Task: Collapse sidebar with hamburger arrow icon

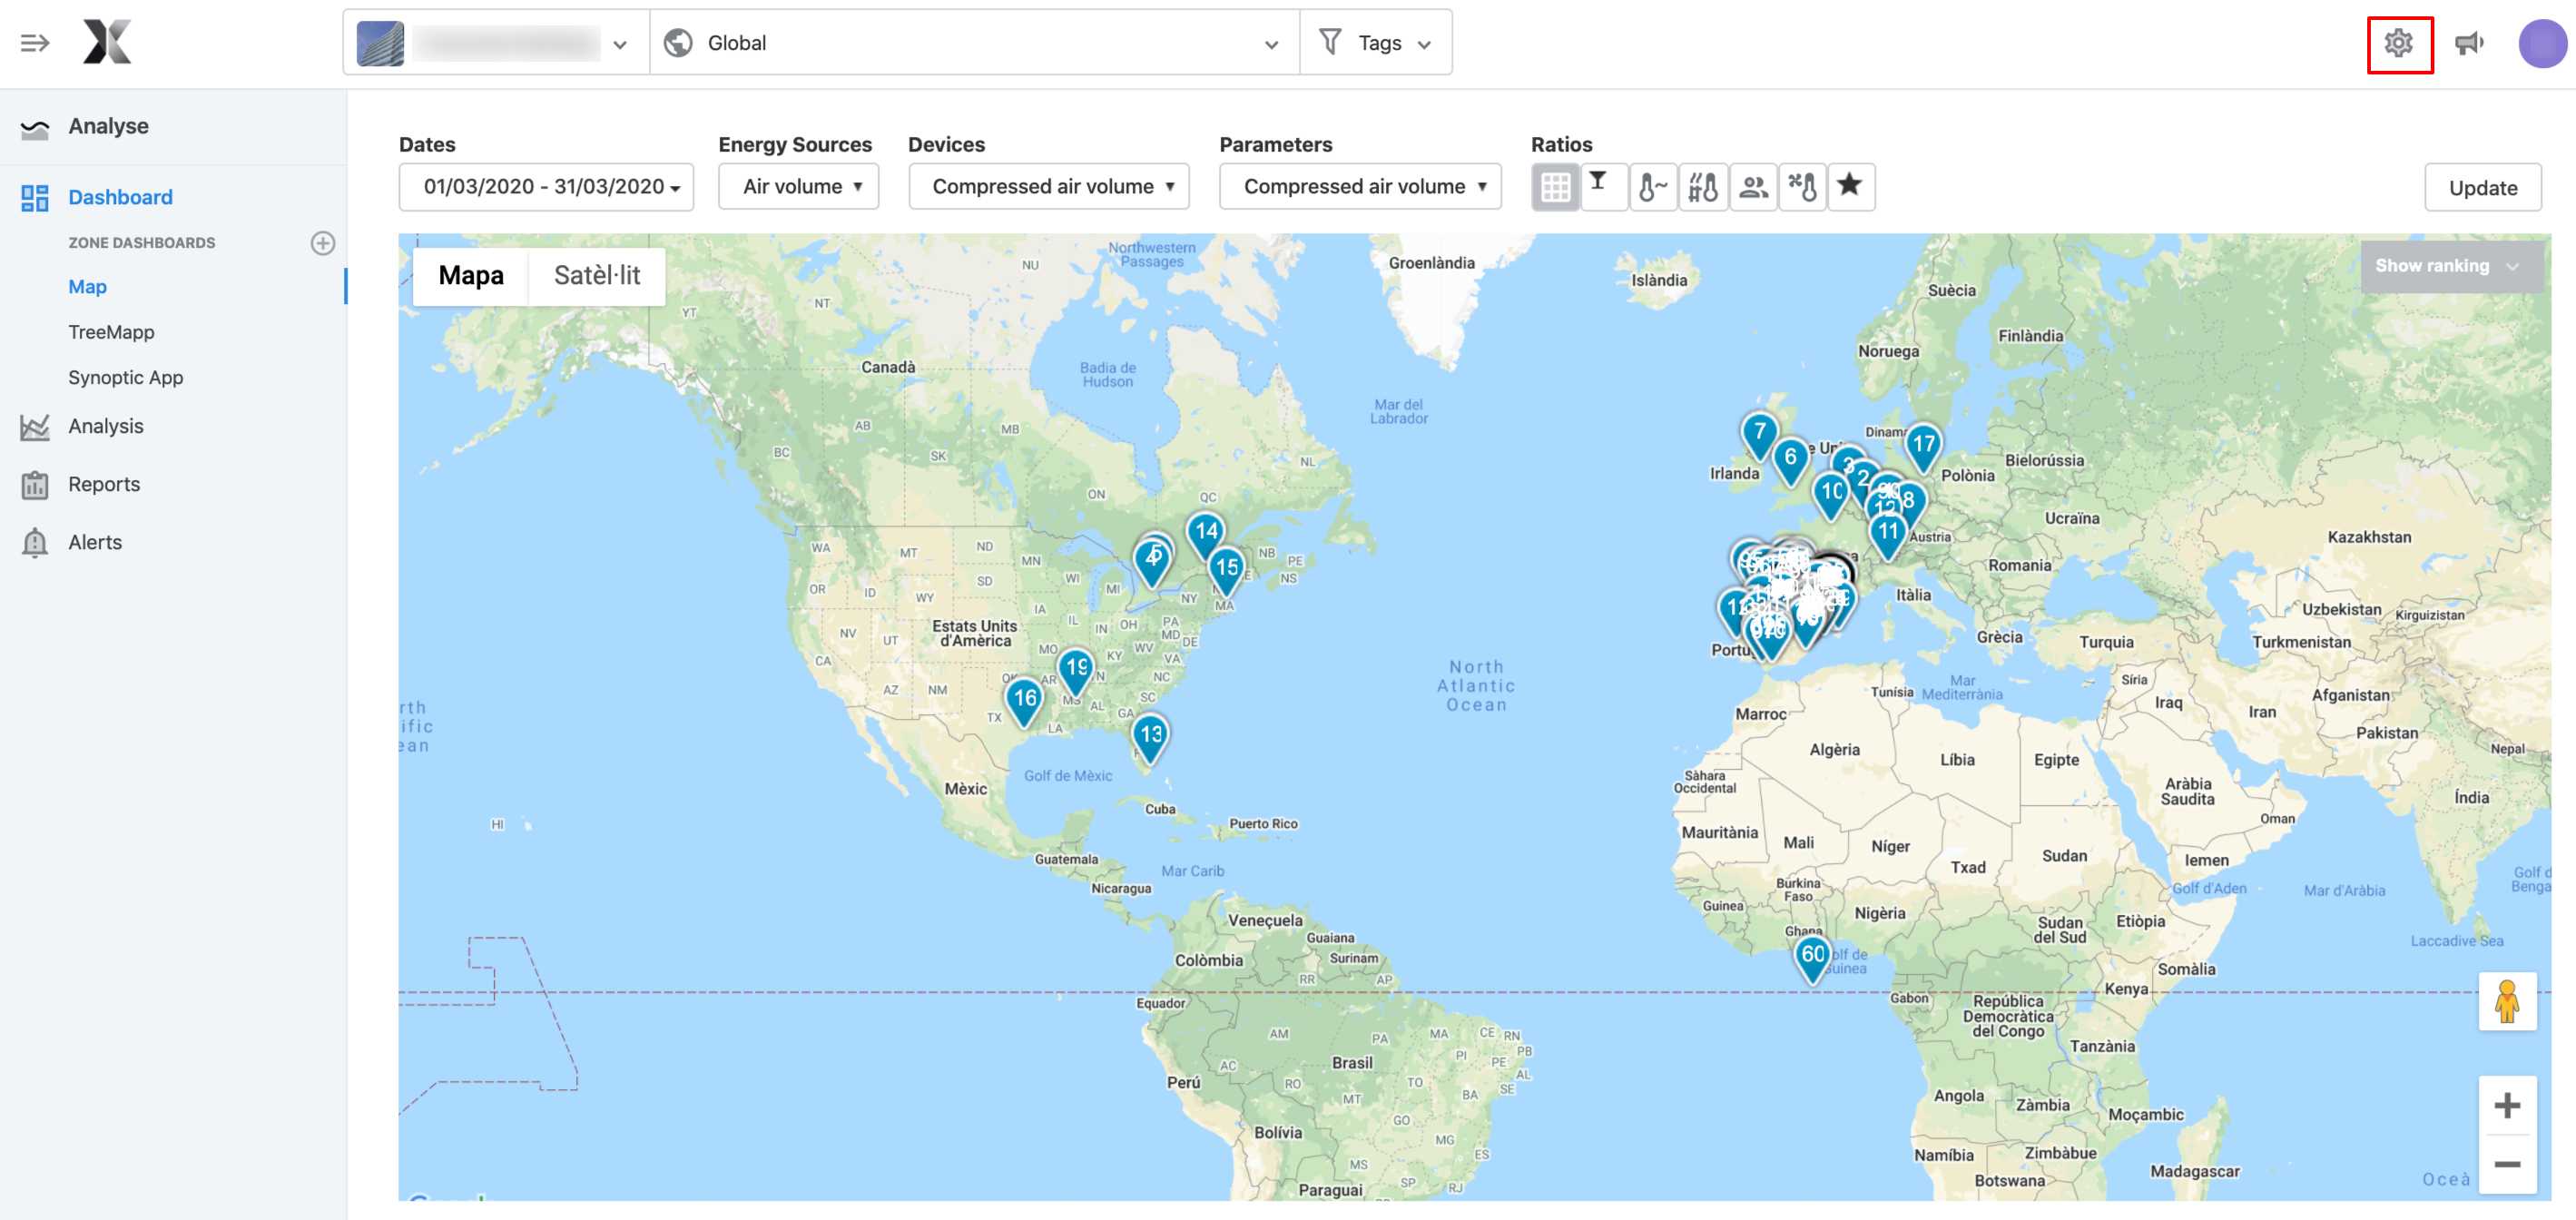Action: click(35, 43)
